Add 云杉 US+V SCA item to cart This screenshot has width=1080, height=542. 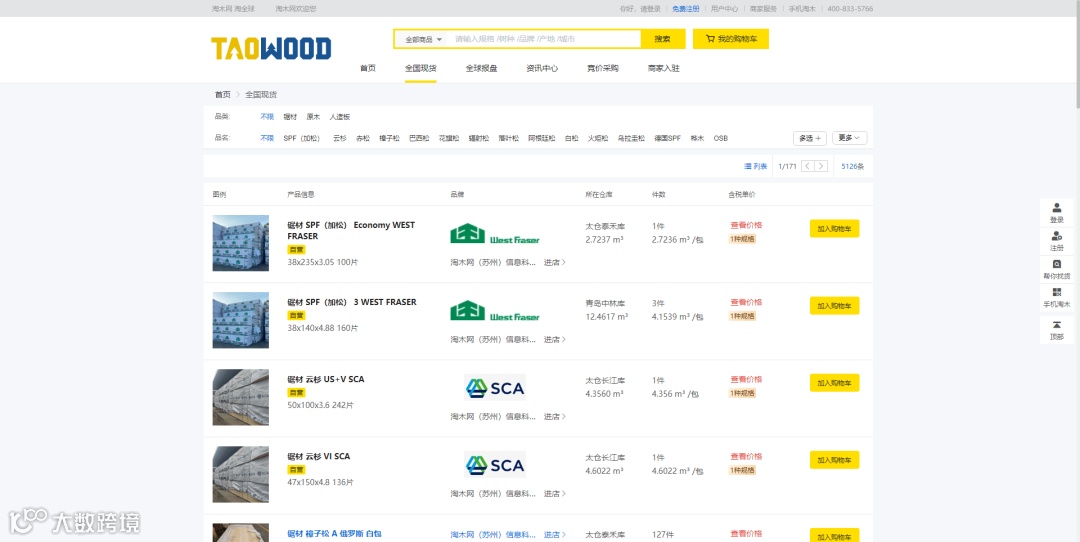tap(834, 383)
